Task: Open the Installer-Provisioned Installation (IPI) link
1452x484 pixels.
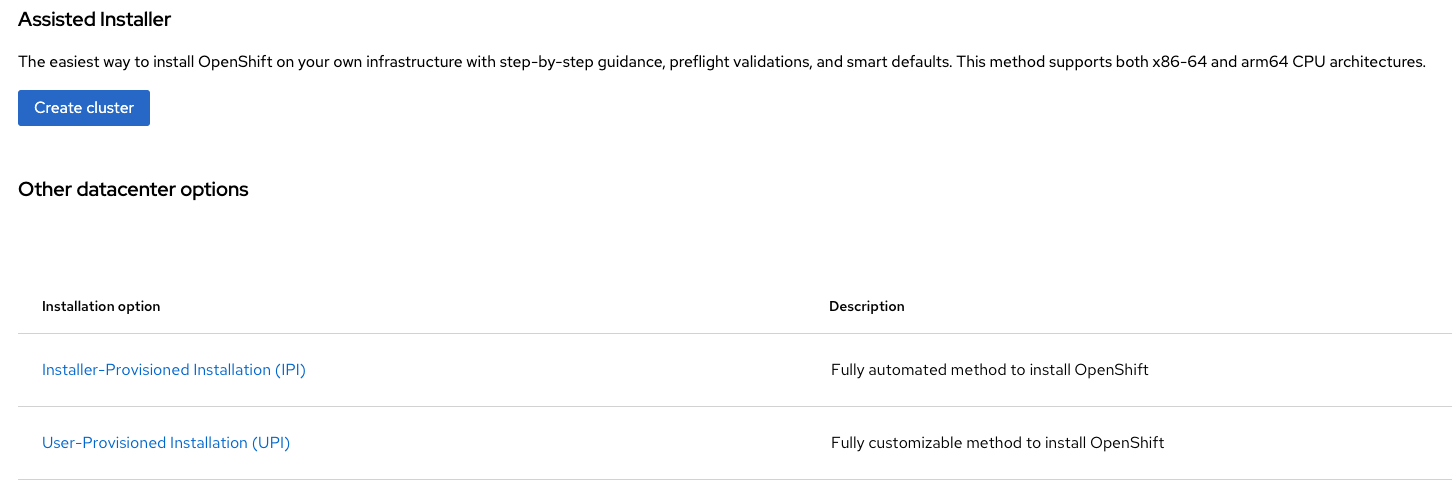Action: pyautogui.click(x=173, y=370)
